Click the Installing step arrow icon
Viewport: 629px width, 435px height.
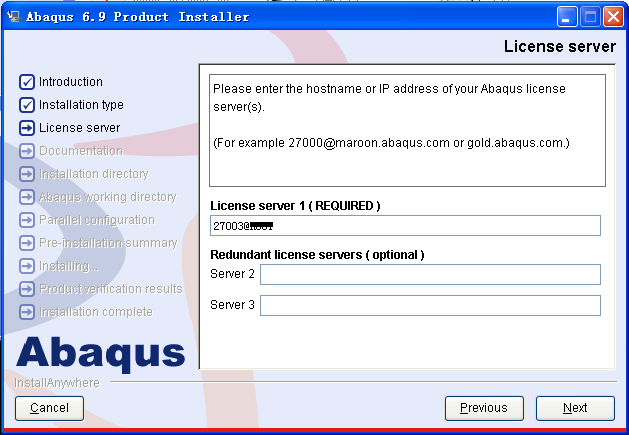[x=27, y=266]
